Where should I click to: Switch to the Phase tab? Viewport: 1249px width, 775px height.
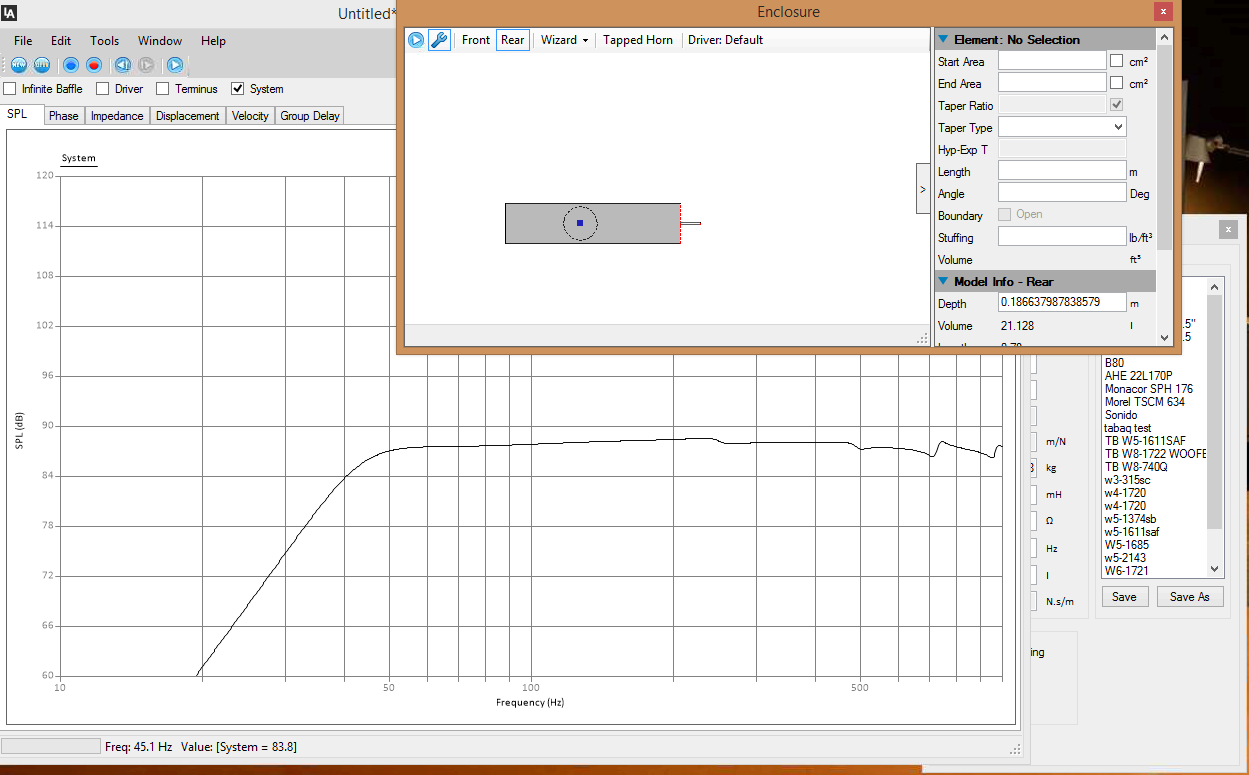(x=64, y=116)
